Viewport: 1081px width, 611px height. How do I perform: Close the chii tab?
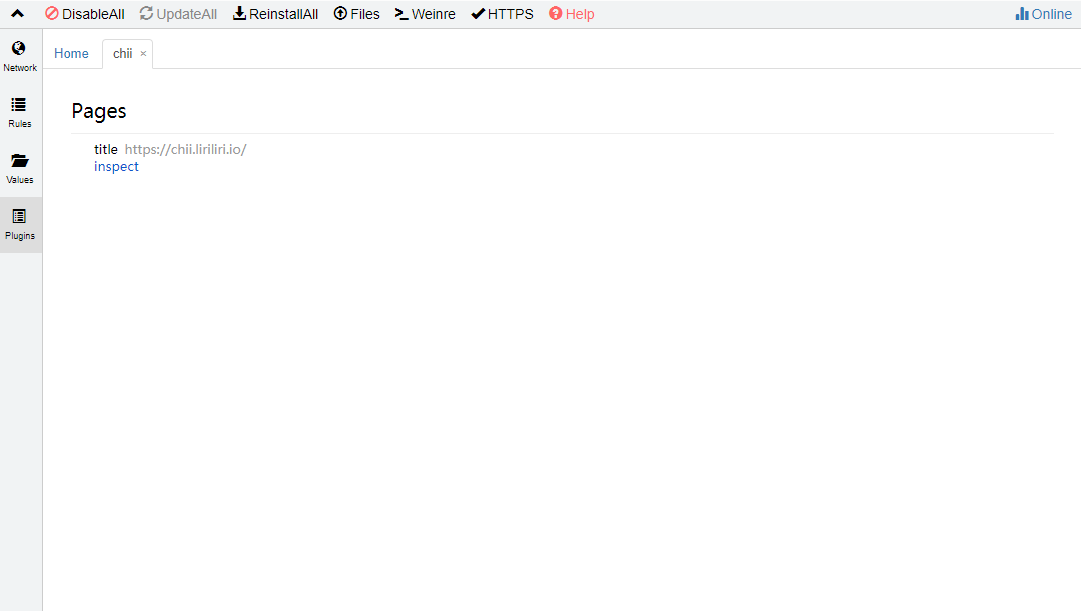coord(143,53)
